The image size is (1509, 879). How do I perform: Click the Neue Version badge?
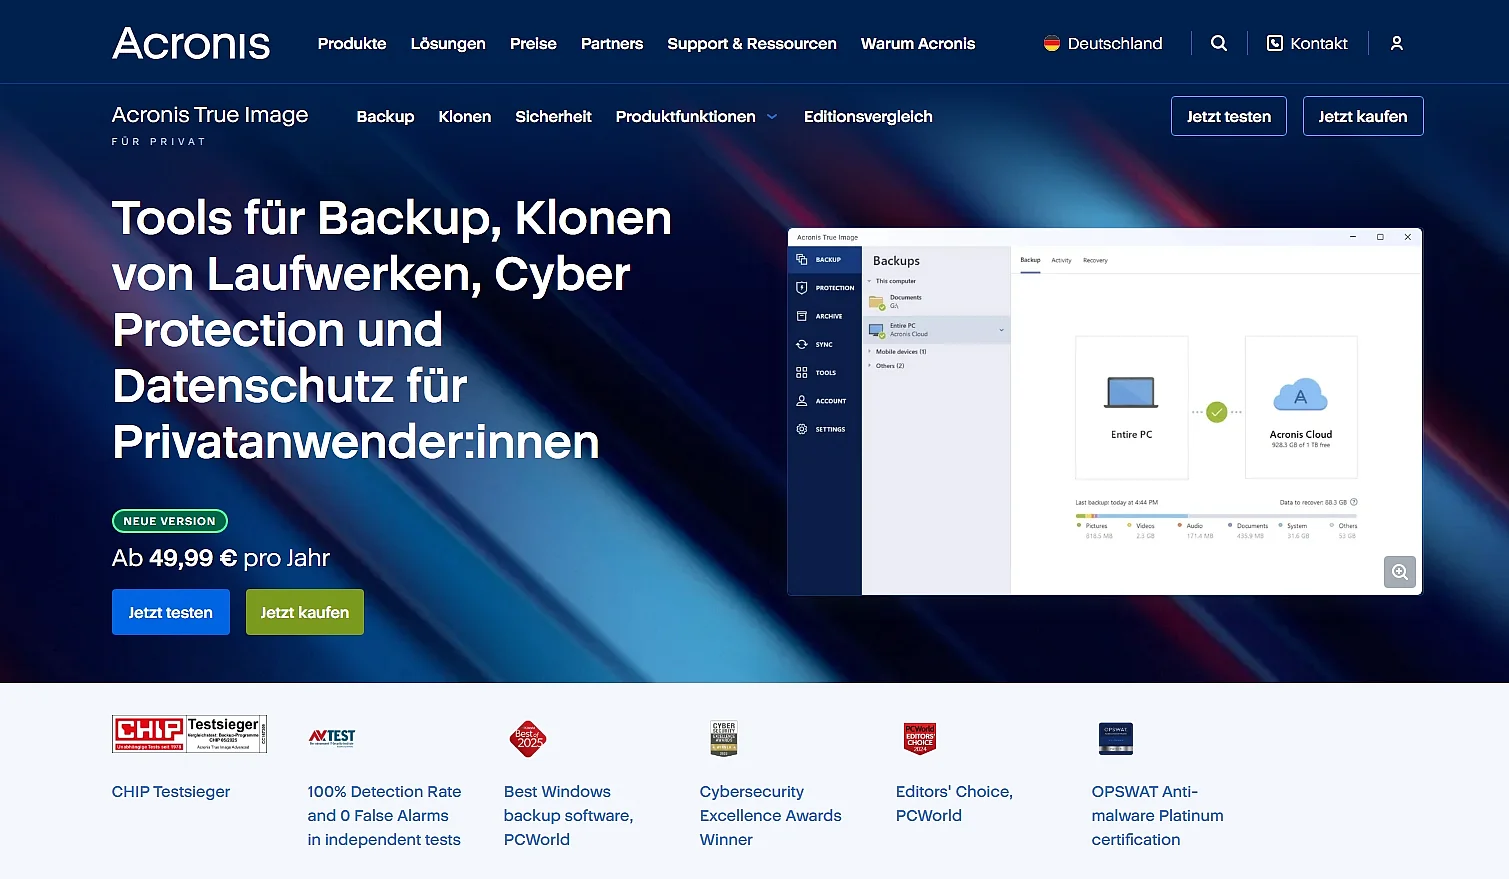(x=170, y=521)
